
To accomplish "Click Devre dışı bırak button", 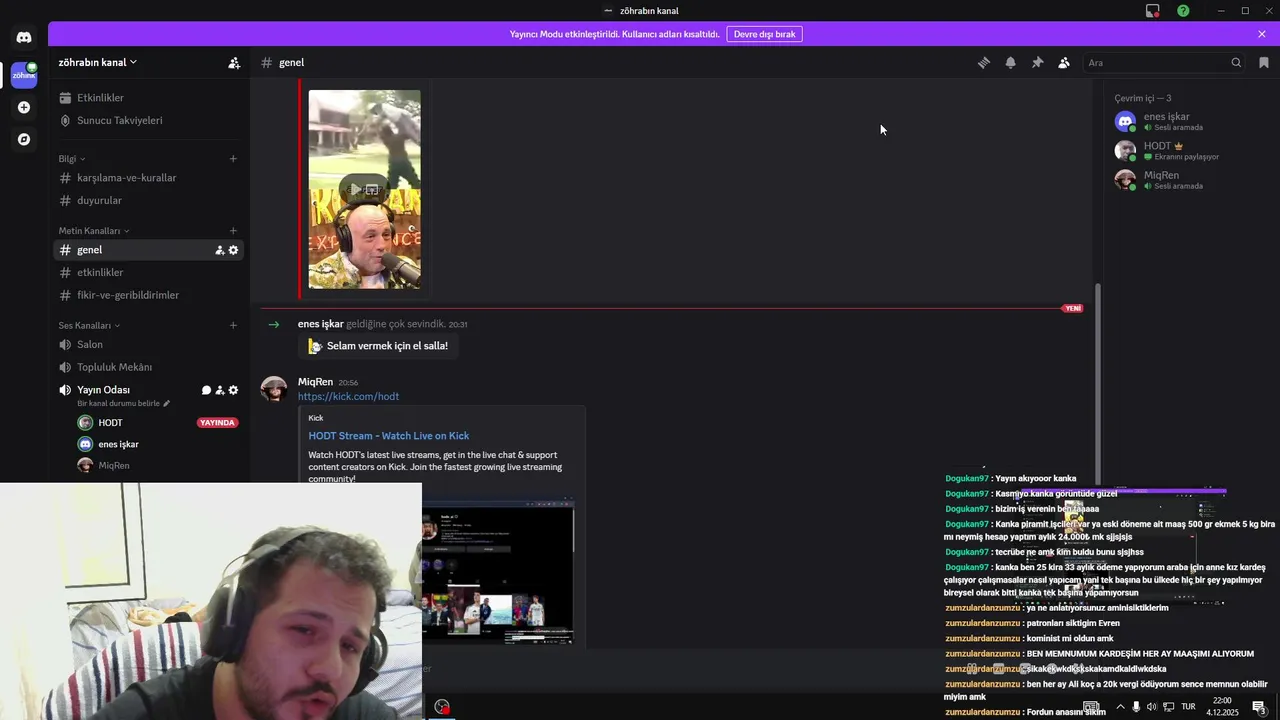I will [x=764, y=34].
